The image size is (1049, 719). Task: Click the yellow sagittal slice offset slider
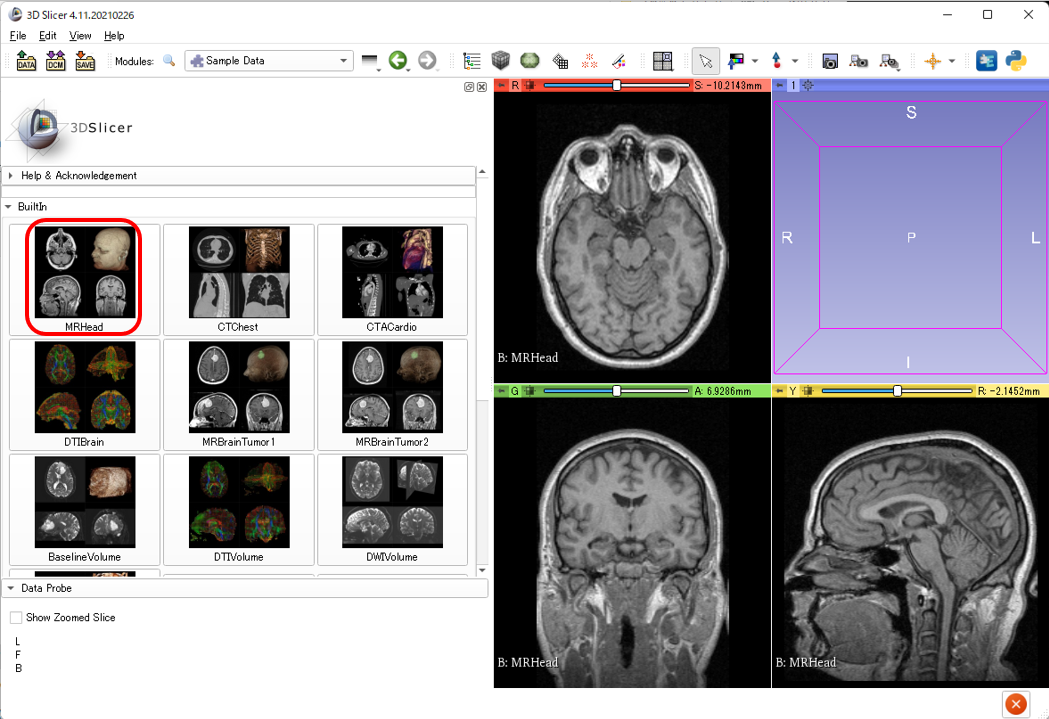[x=897, y=391]
